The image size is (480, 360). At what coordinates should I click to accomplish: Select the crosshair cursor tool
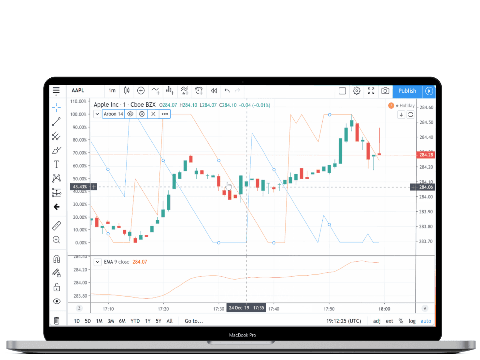[56, 107]
